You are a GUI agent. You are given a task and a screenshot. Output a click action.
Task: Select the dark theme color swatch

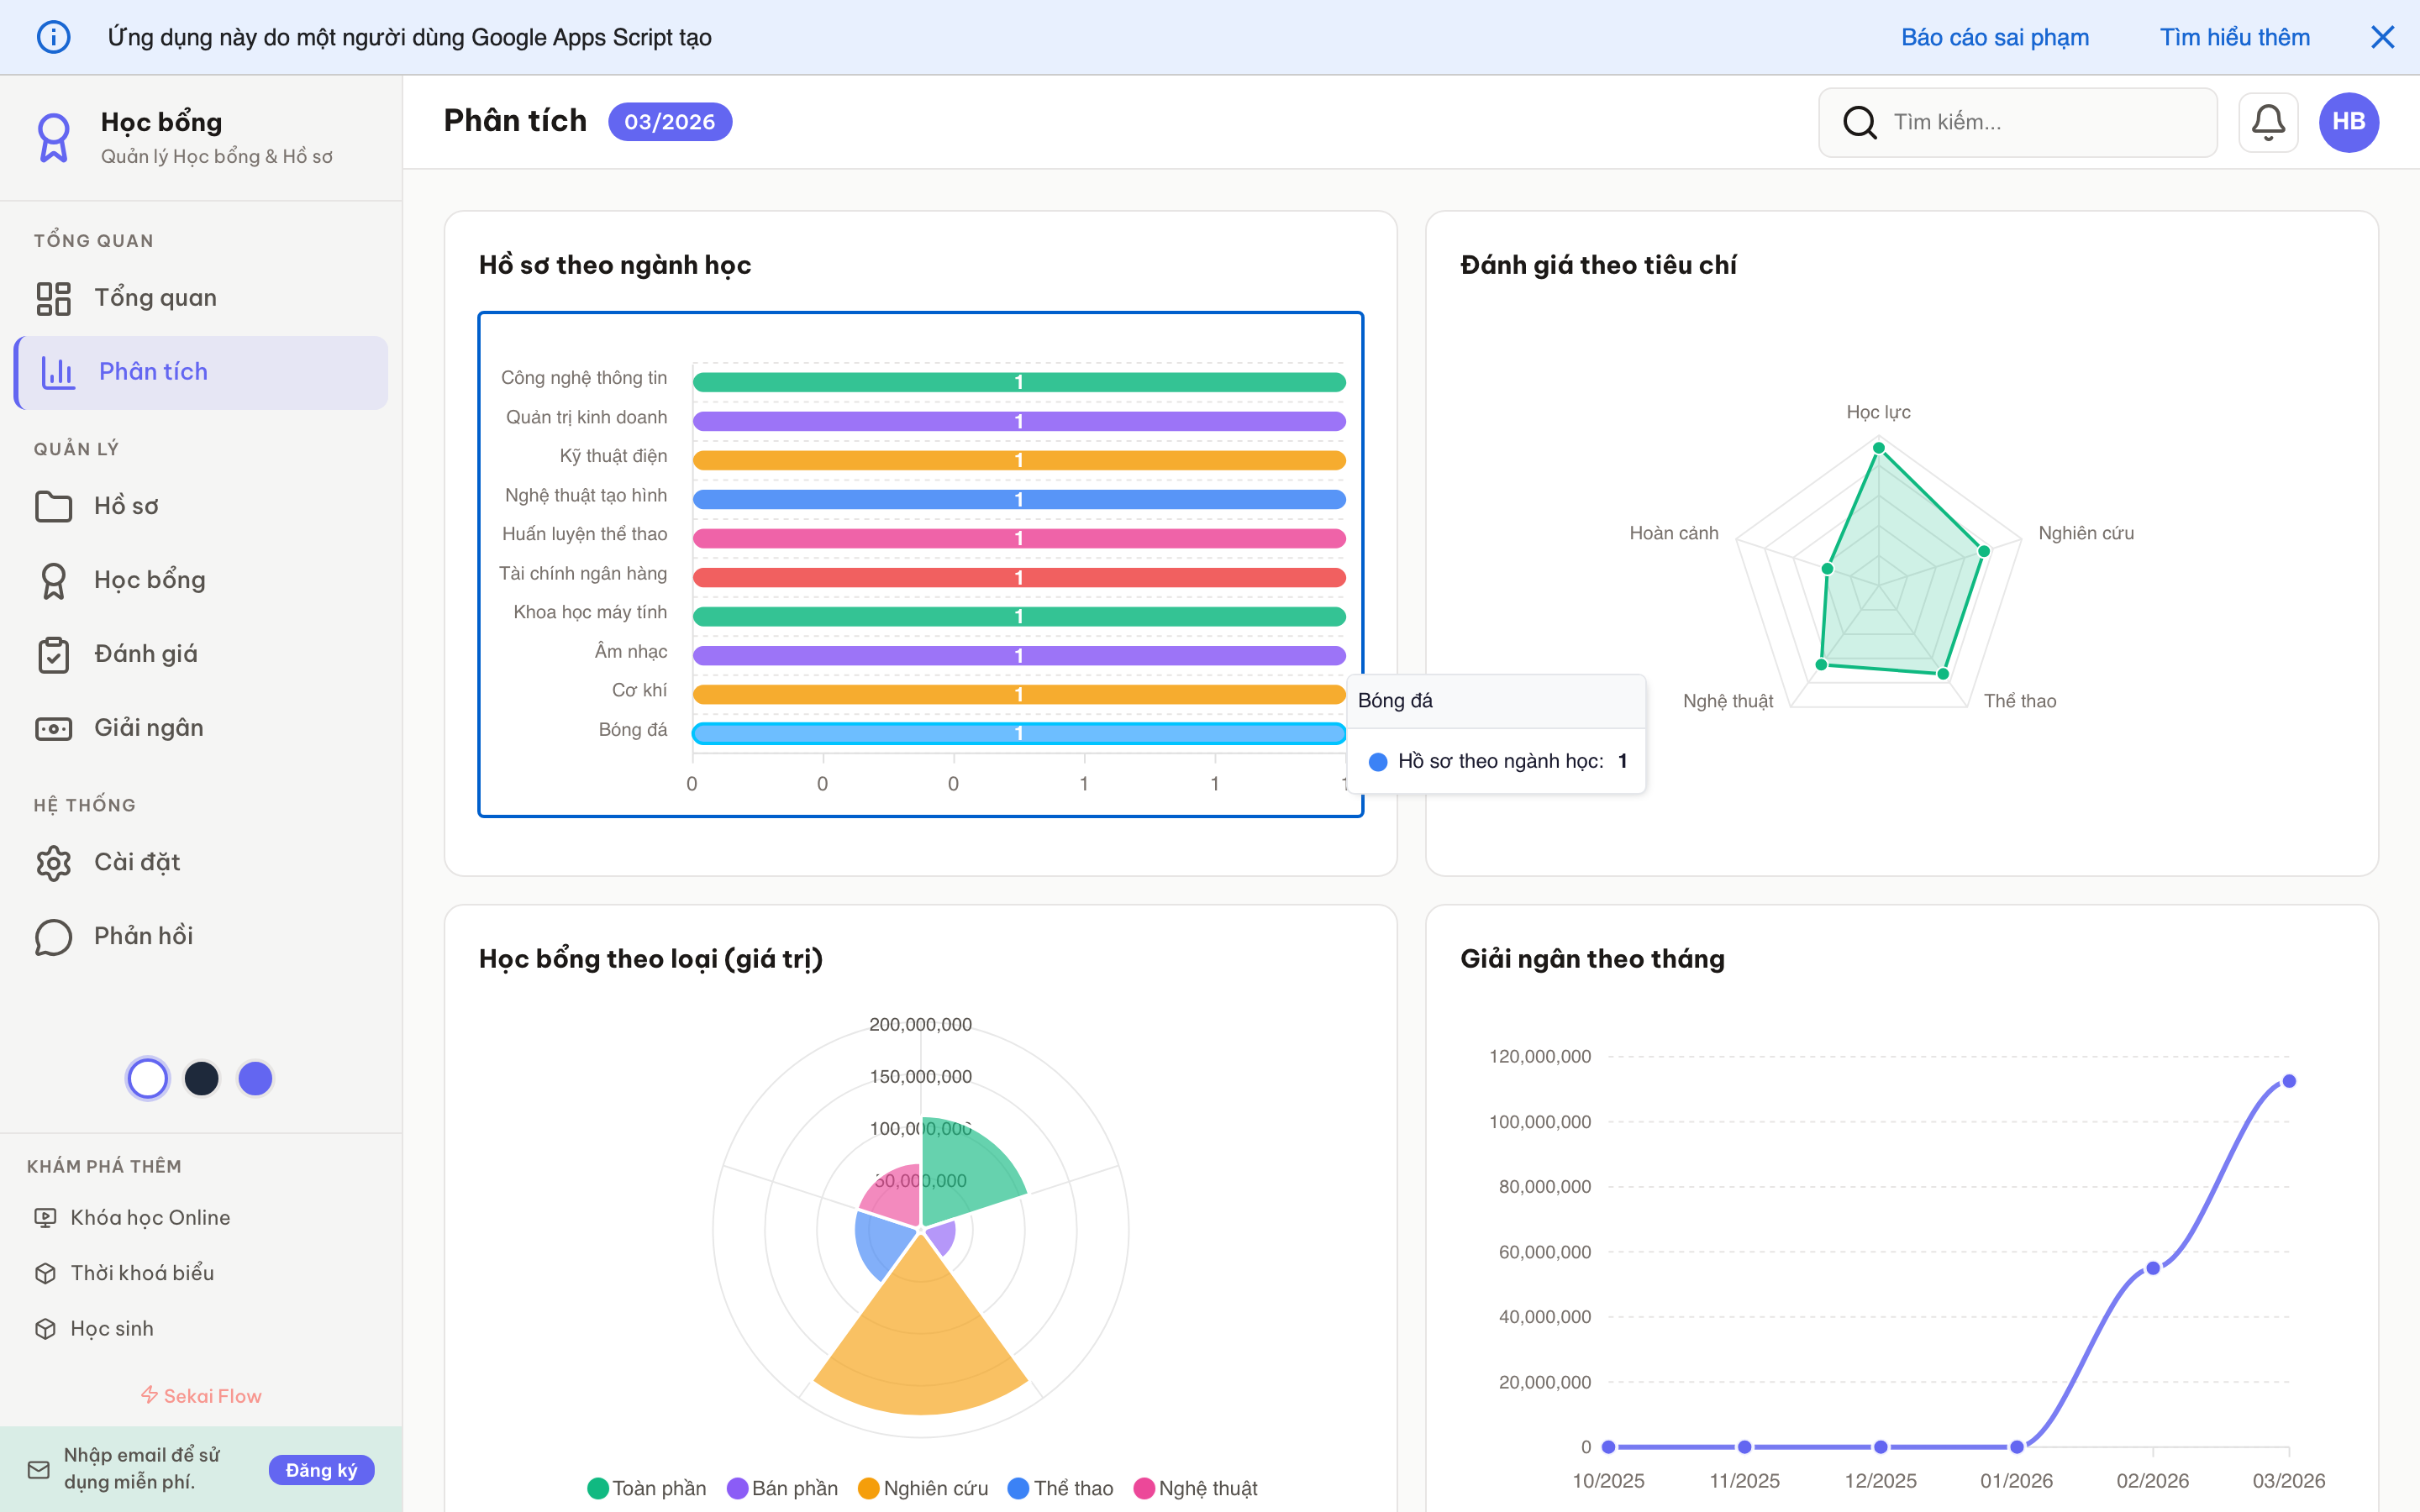(201, 1078)
